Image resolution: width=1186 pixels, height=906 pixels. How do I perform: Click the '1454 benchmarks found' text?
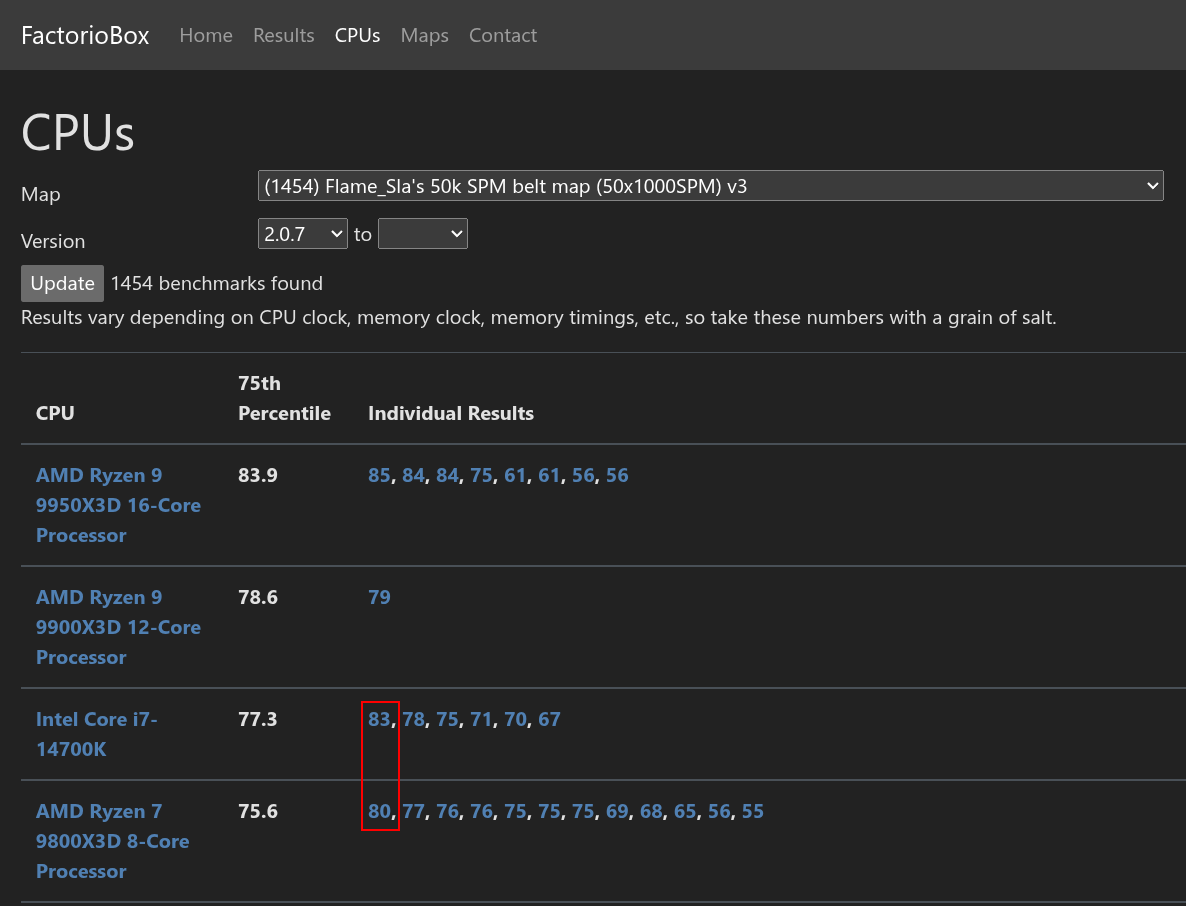(x=216, y=284)
